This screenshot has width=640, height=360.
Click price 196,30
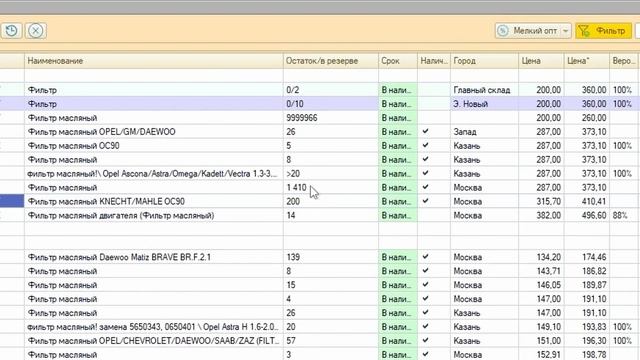[594, 341]
